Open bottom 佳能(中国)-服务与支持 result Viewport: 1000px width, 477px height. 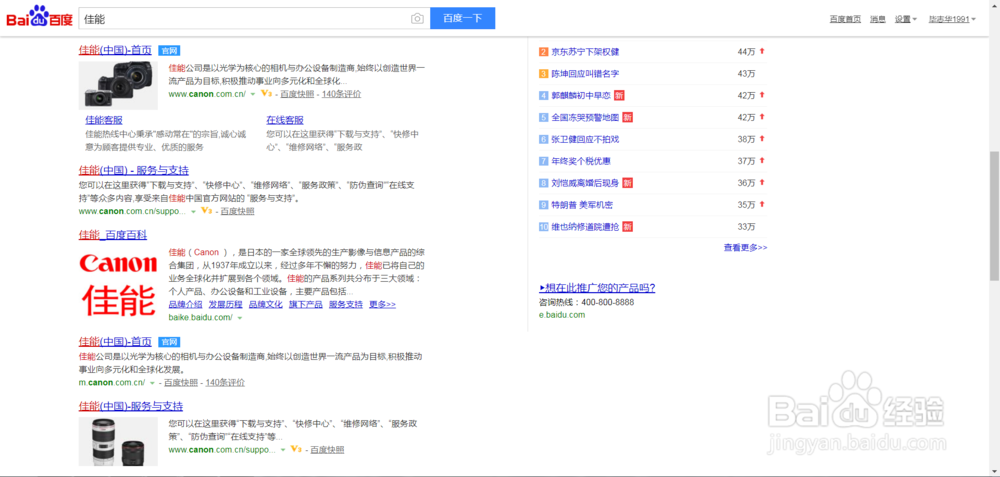(x=131, y=406)
